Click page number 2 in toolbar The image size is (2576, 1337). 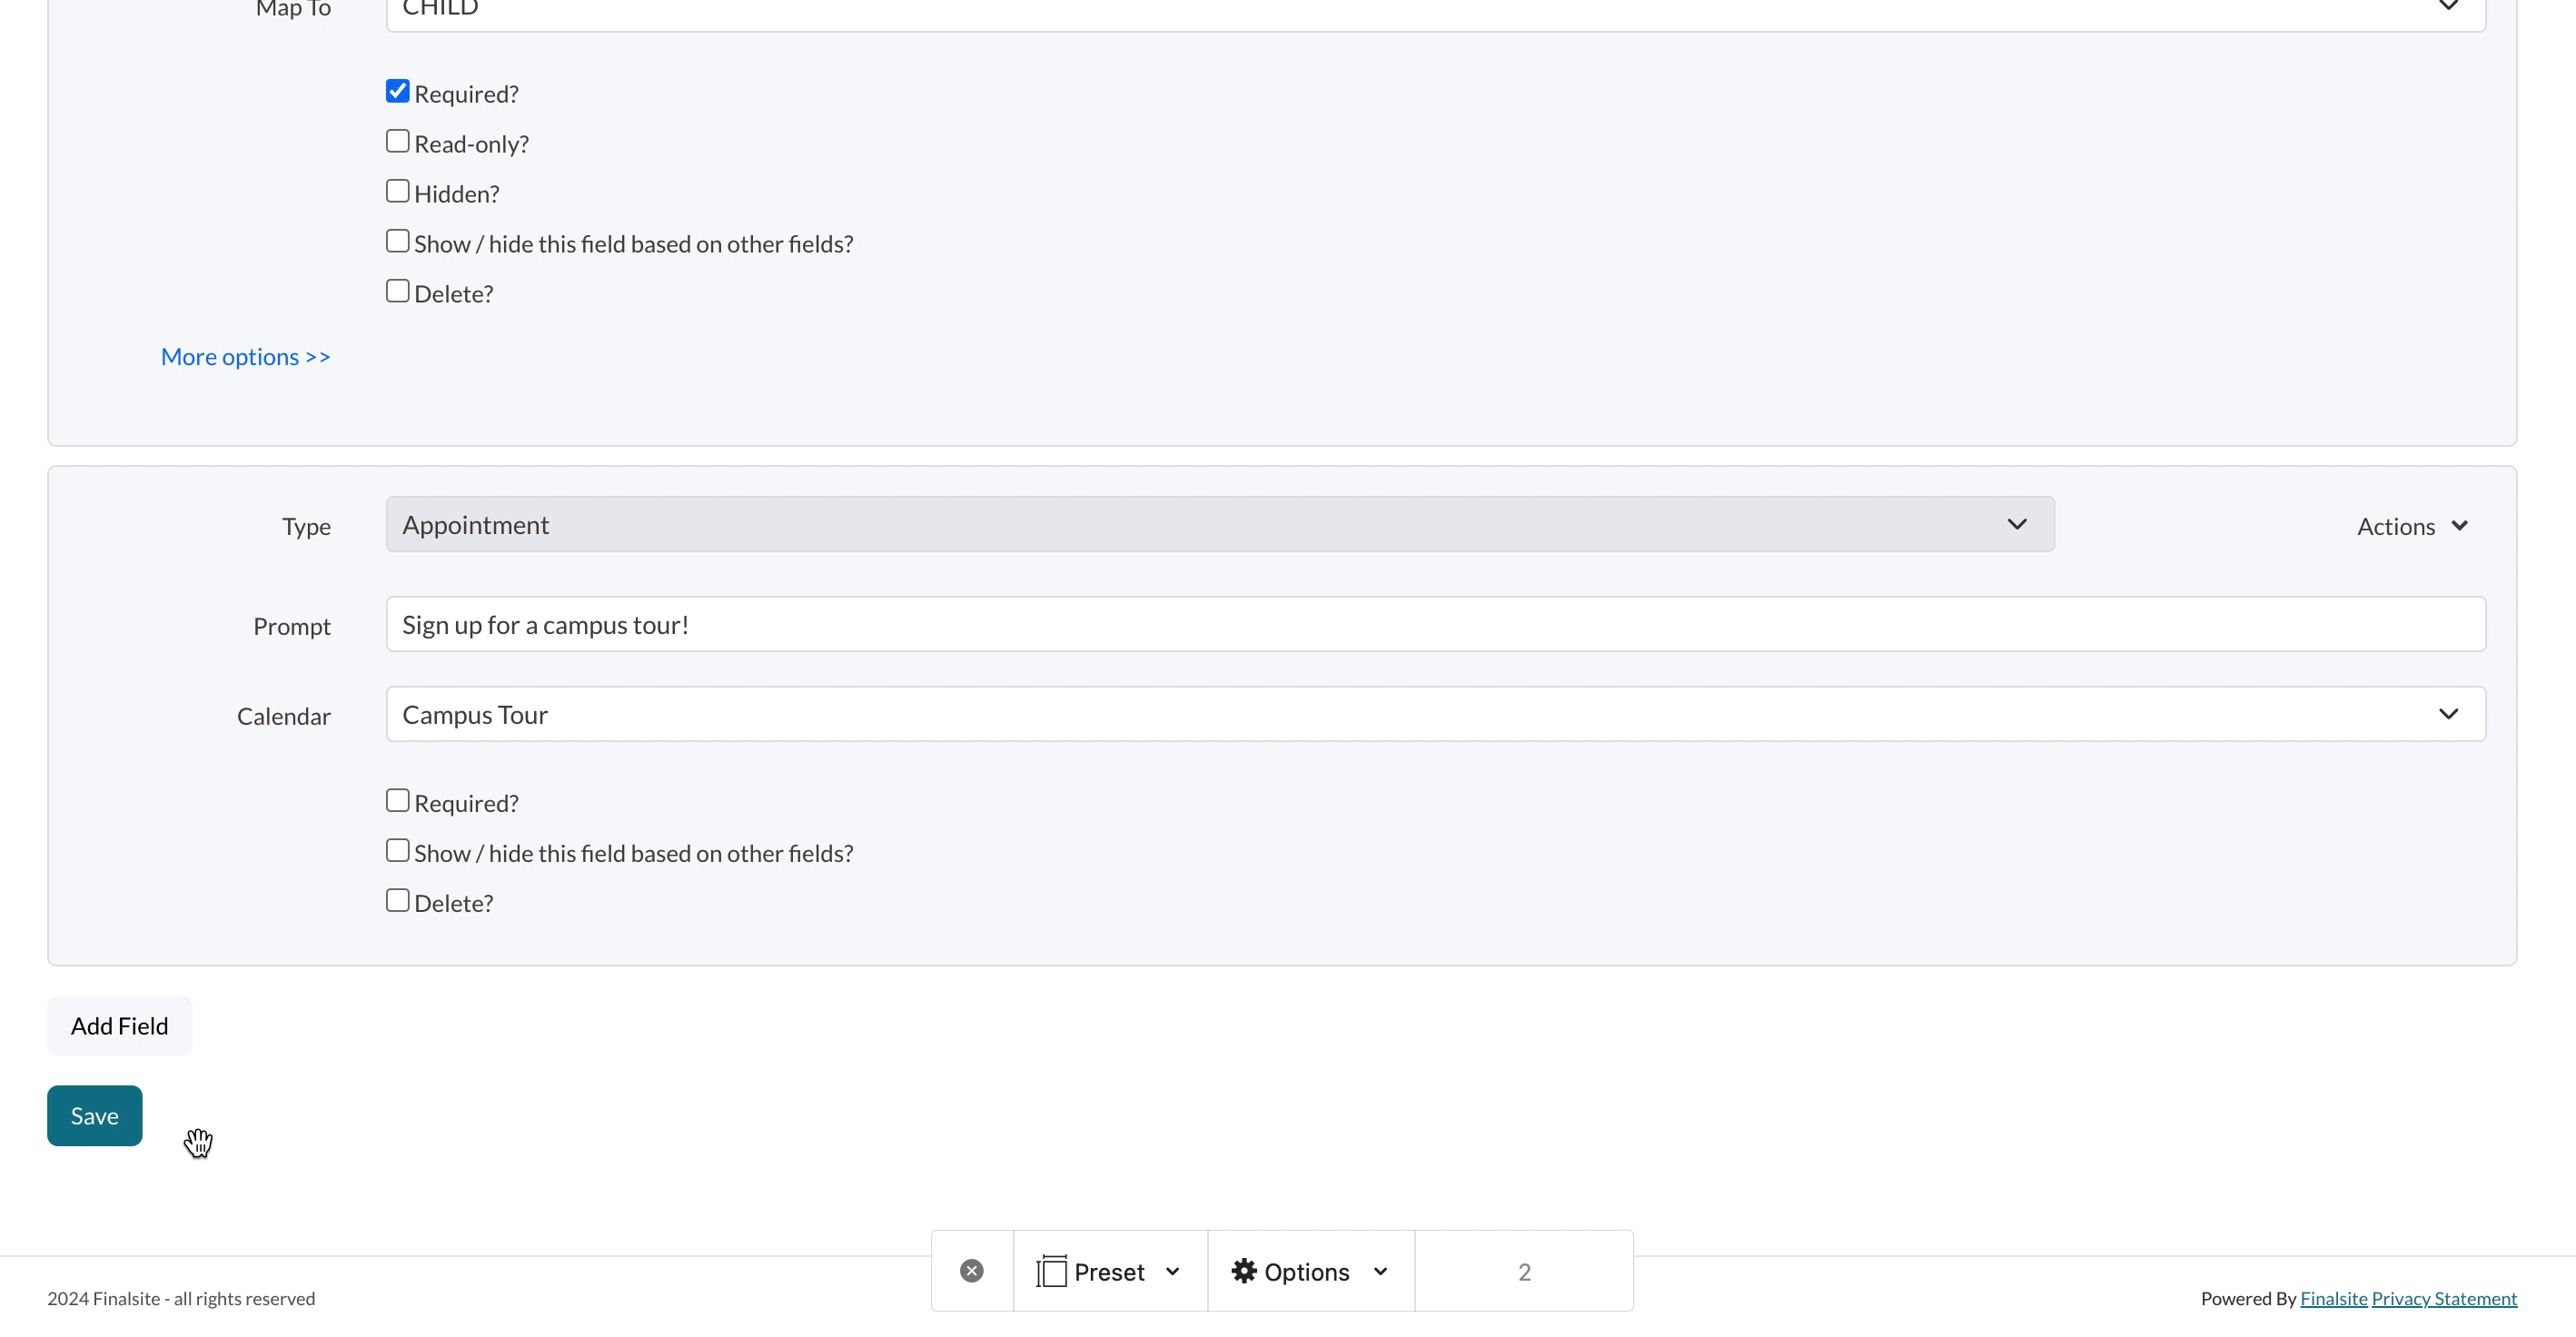point(1525,1273)
